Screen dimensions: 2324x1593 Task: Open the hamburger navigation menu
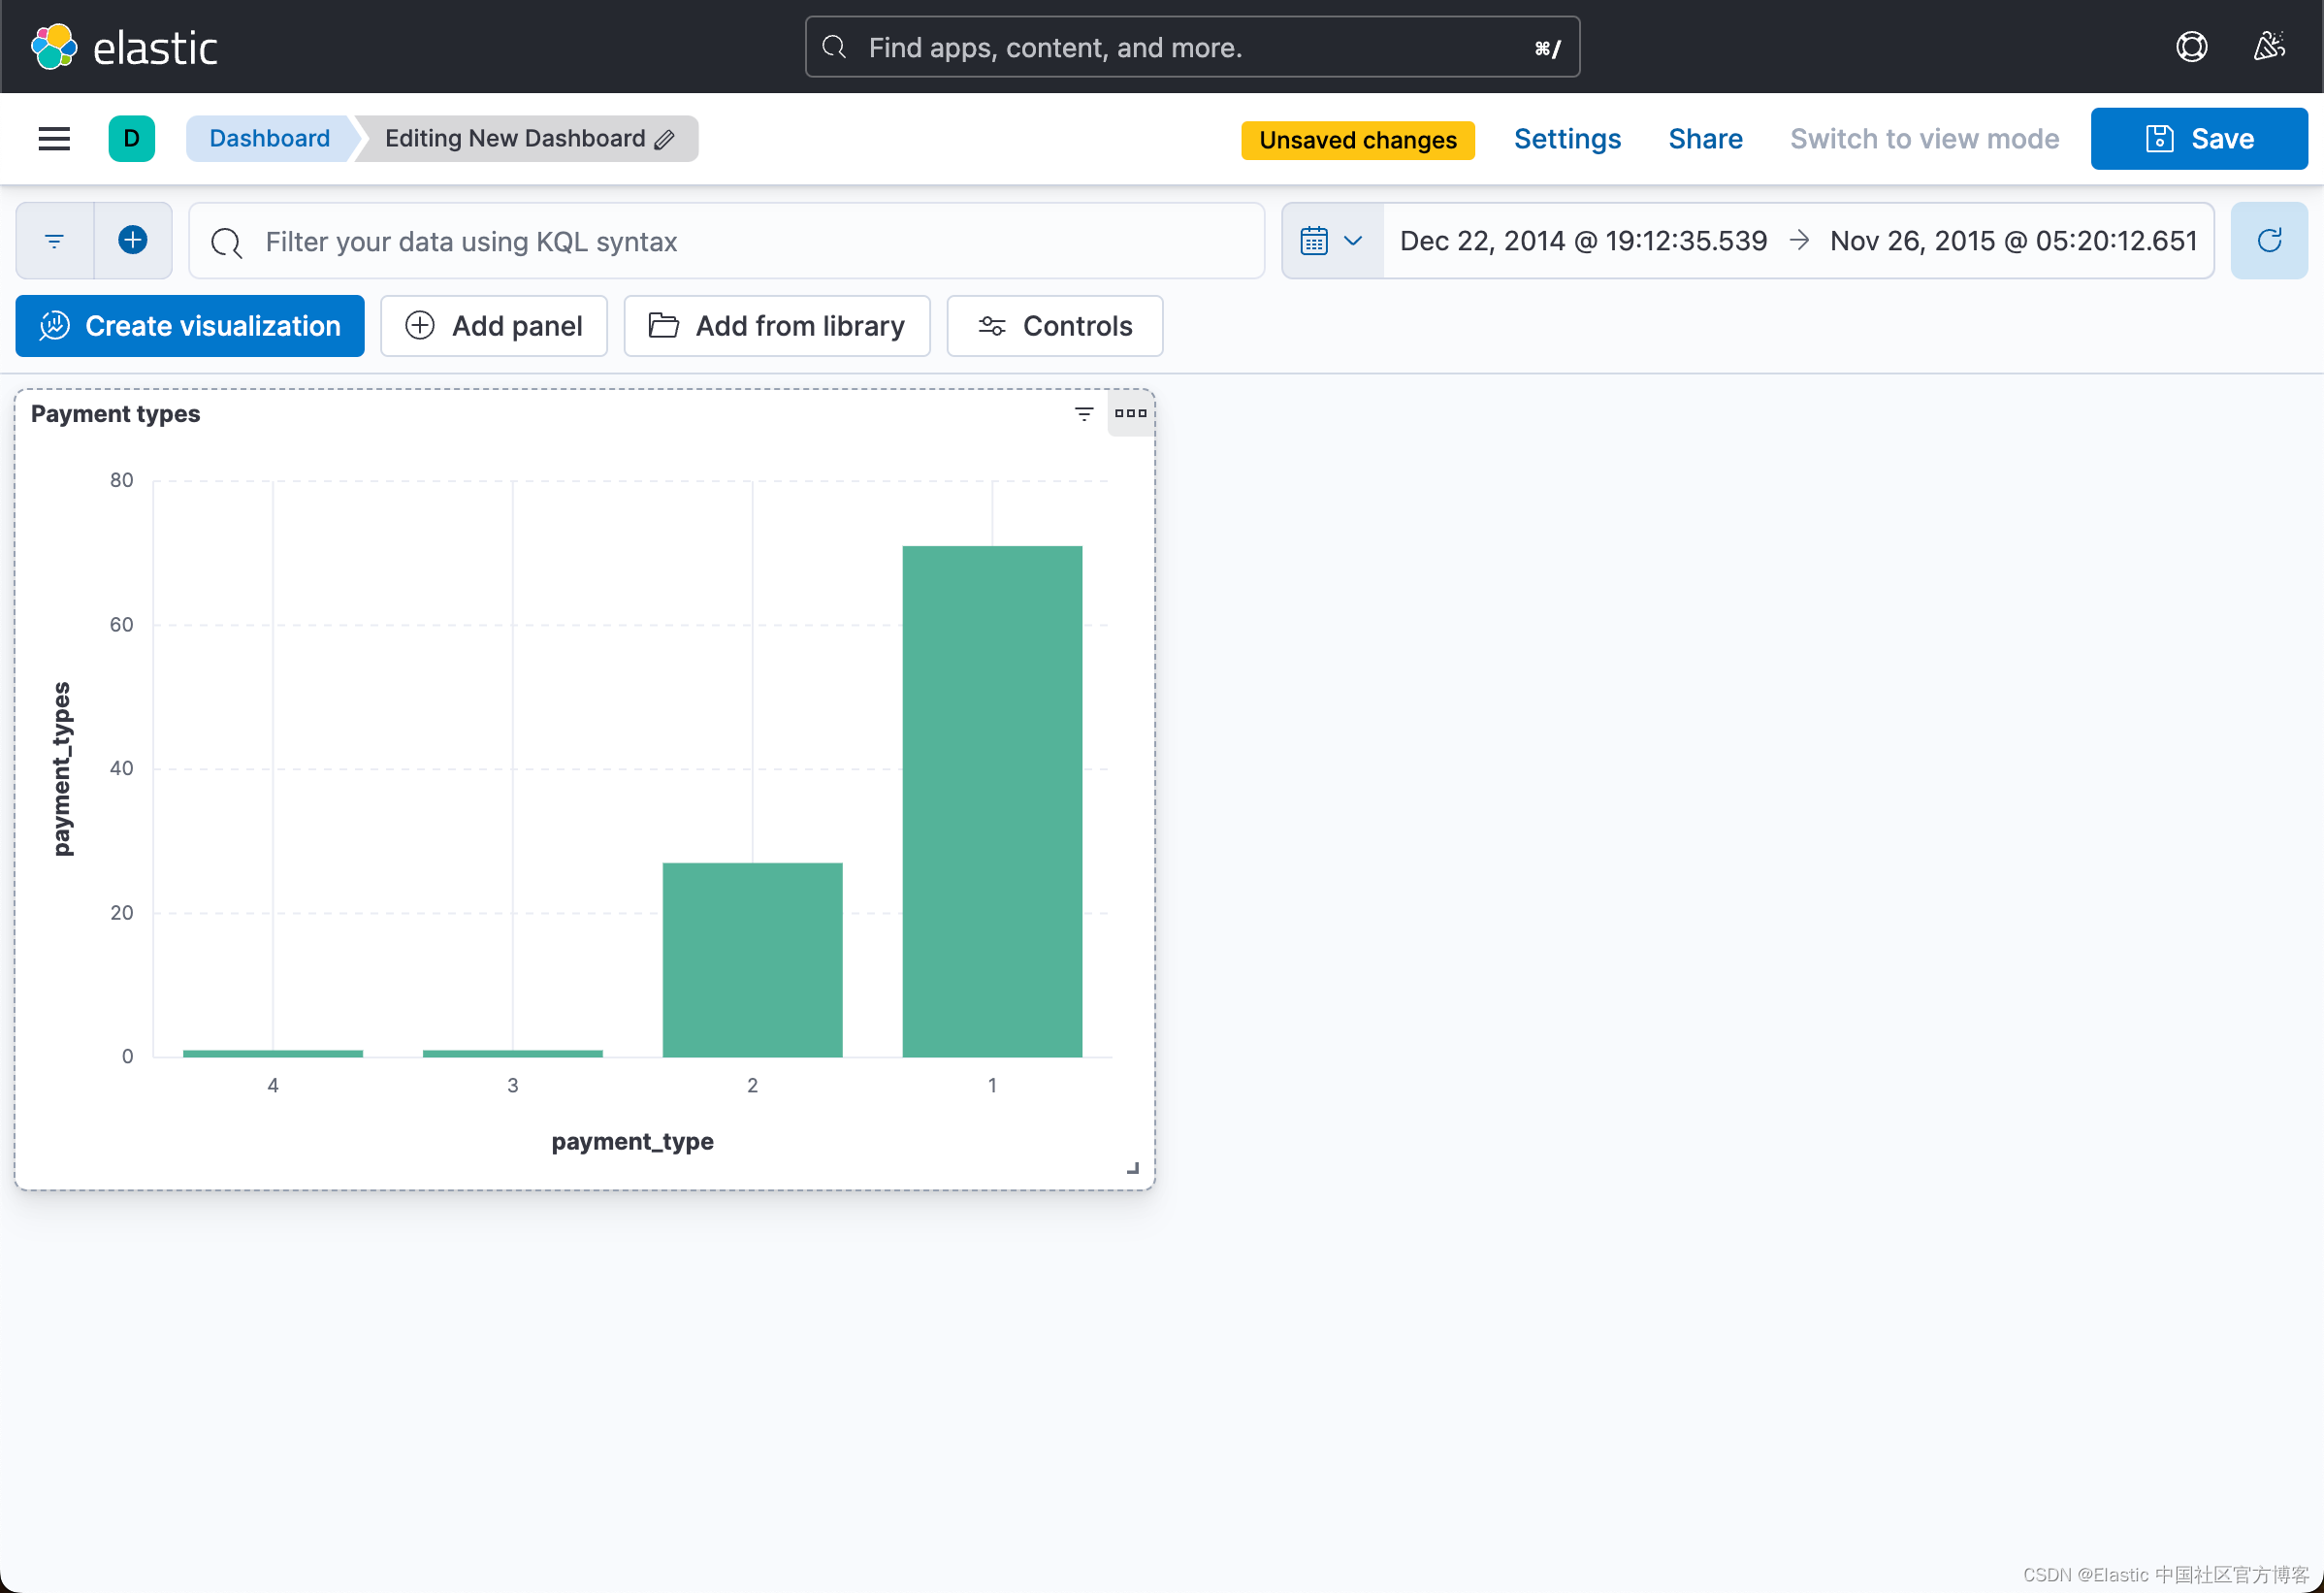pyautogui.click(x=54, y=139)
